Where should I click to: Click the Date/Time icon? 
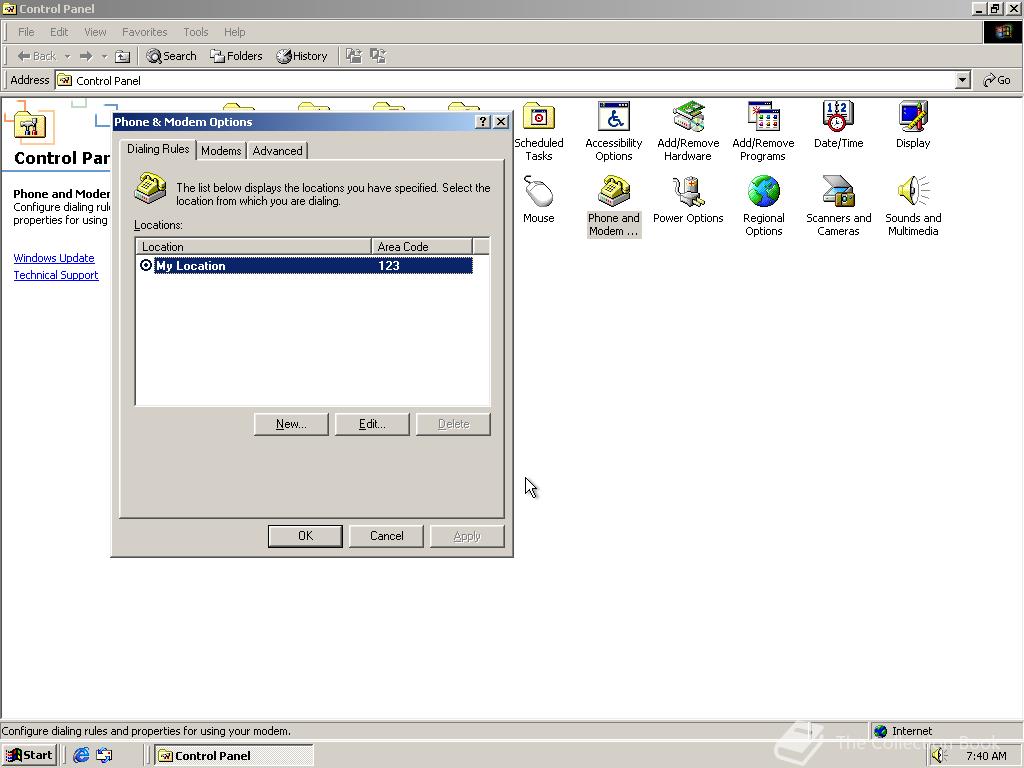pyautogui.click(x=838, y=125)
